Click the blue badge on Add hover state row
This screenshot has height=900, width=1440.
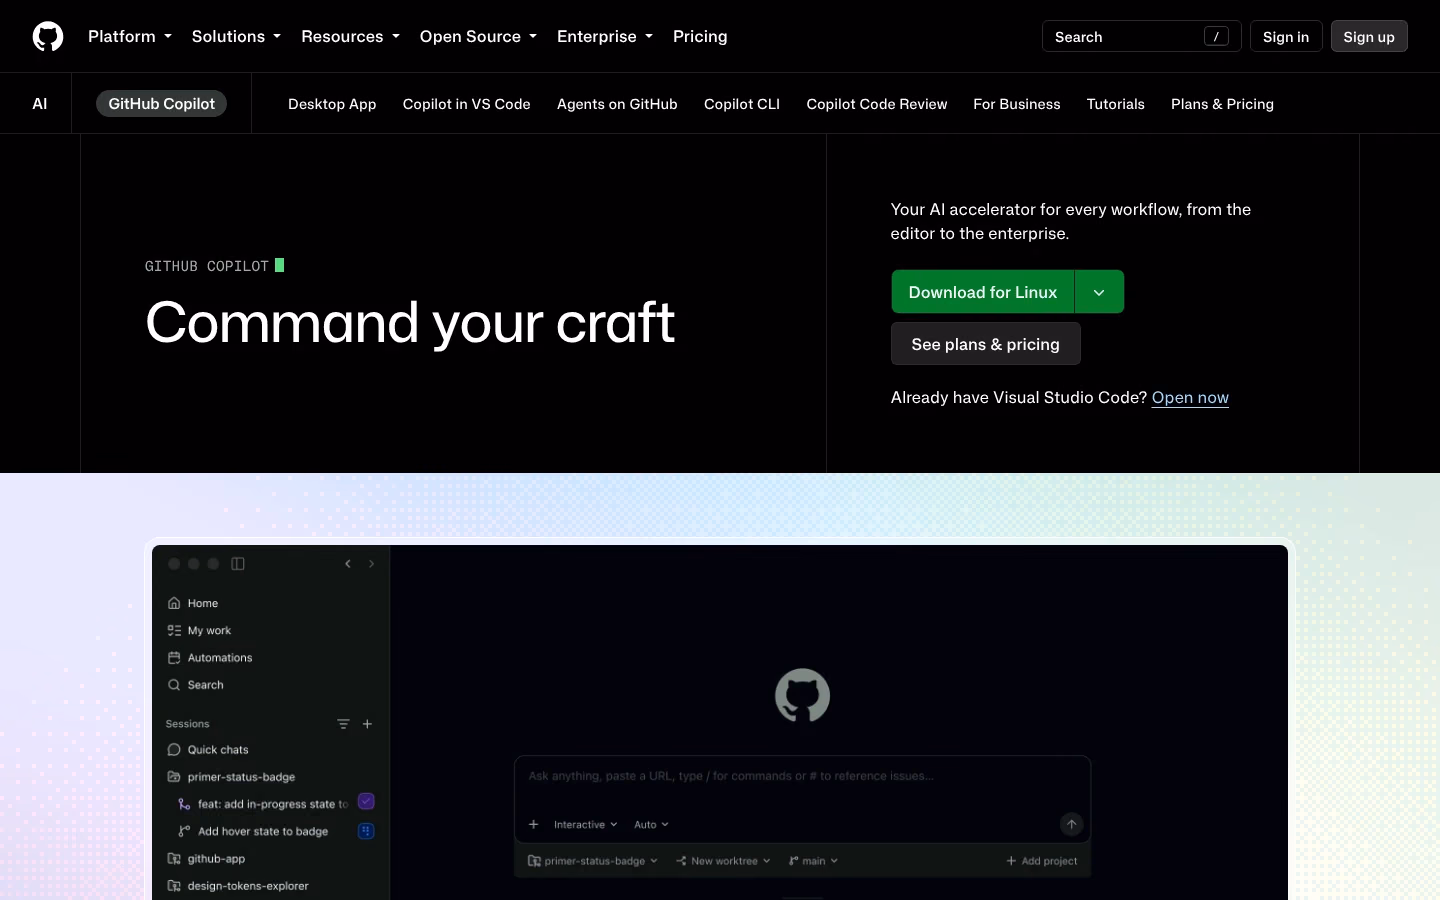(366, 831)
